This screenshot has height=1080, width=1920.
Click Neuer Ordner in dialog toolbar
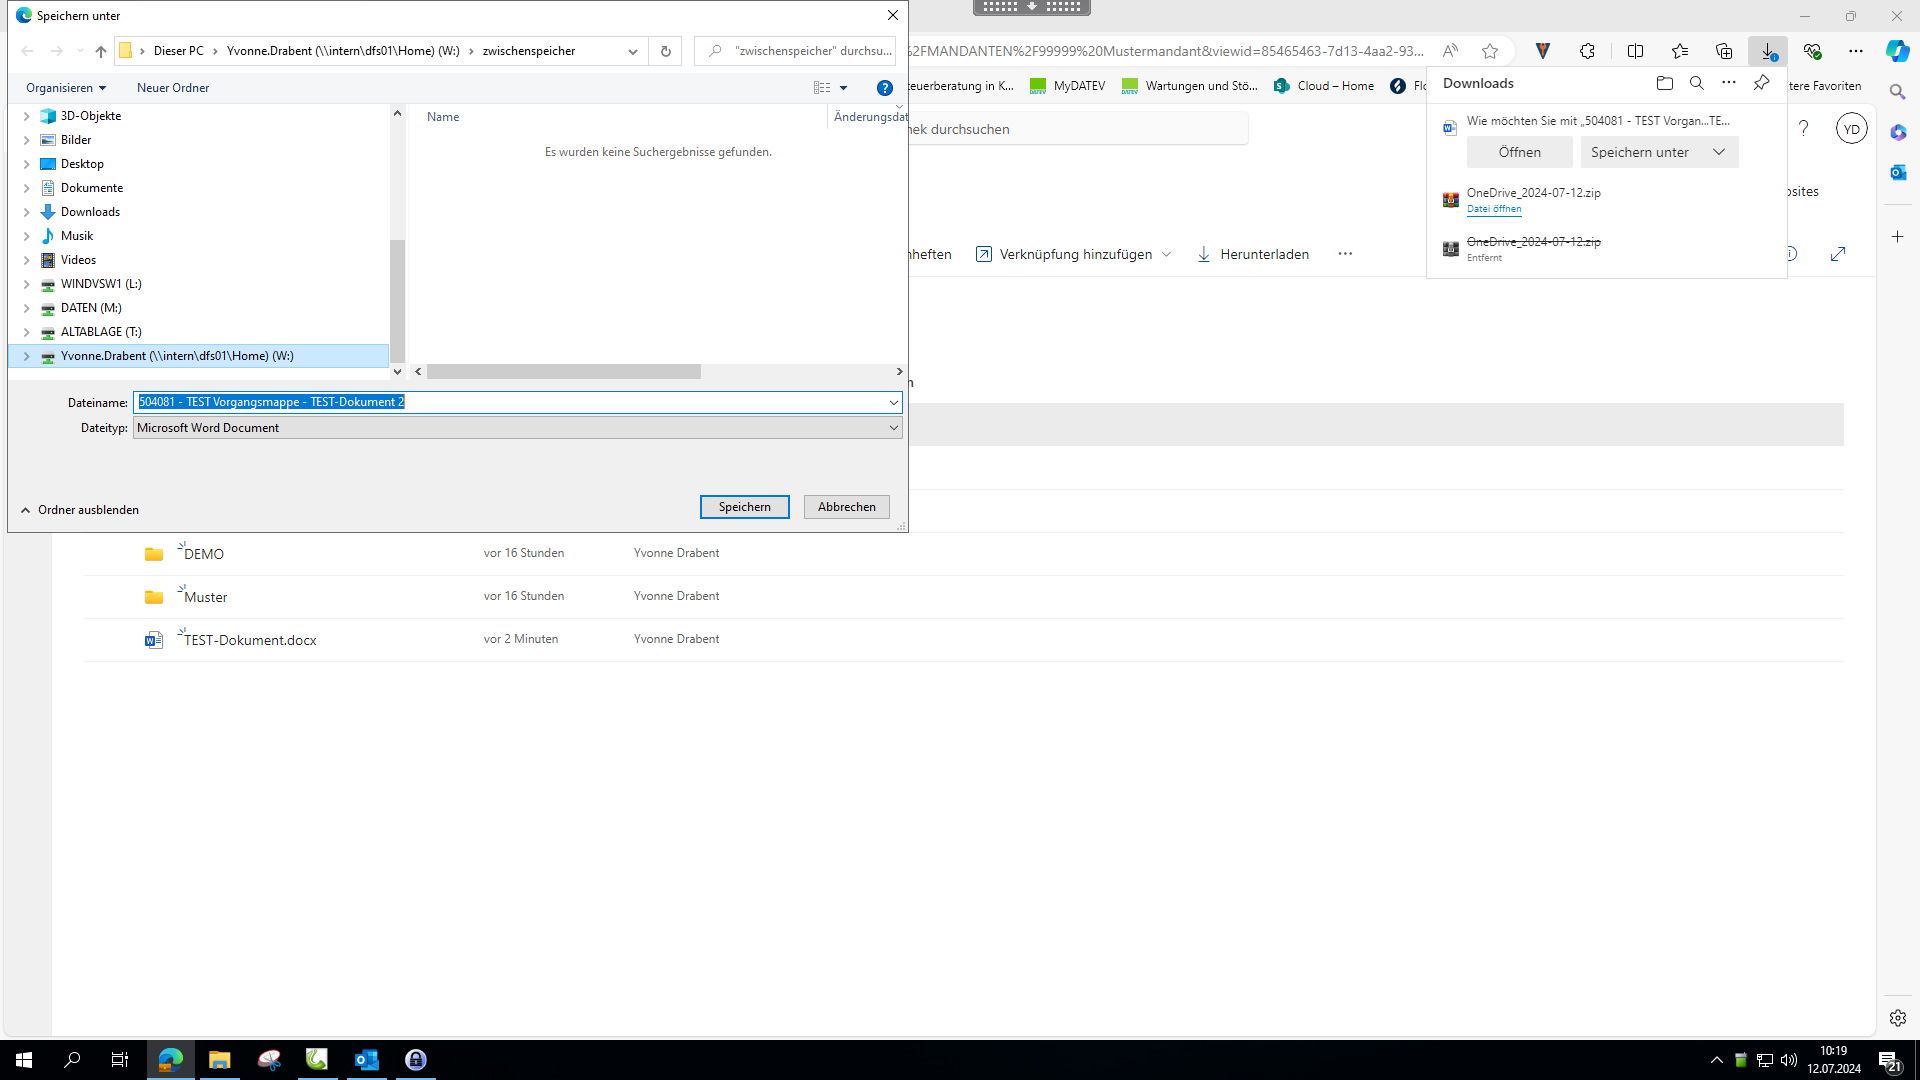coord(173,88)
